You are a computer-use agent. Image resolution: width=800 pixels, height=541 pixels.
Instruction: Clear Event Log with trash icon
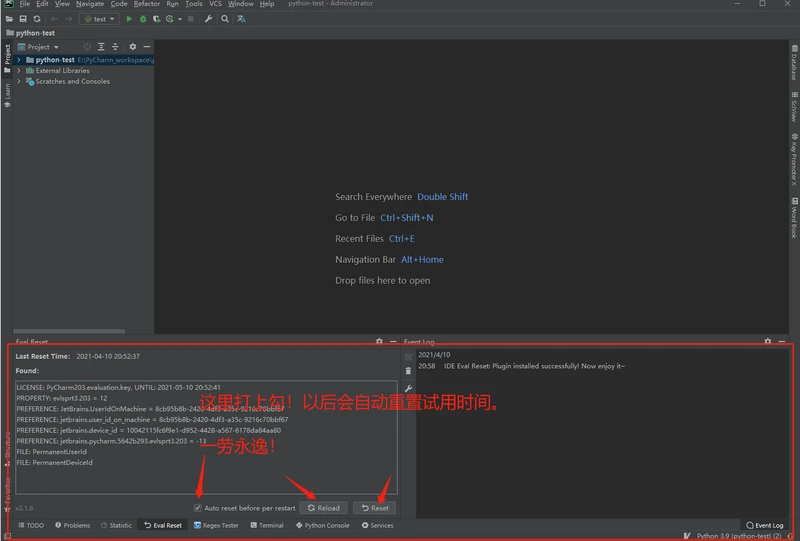click(408, 371)
